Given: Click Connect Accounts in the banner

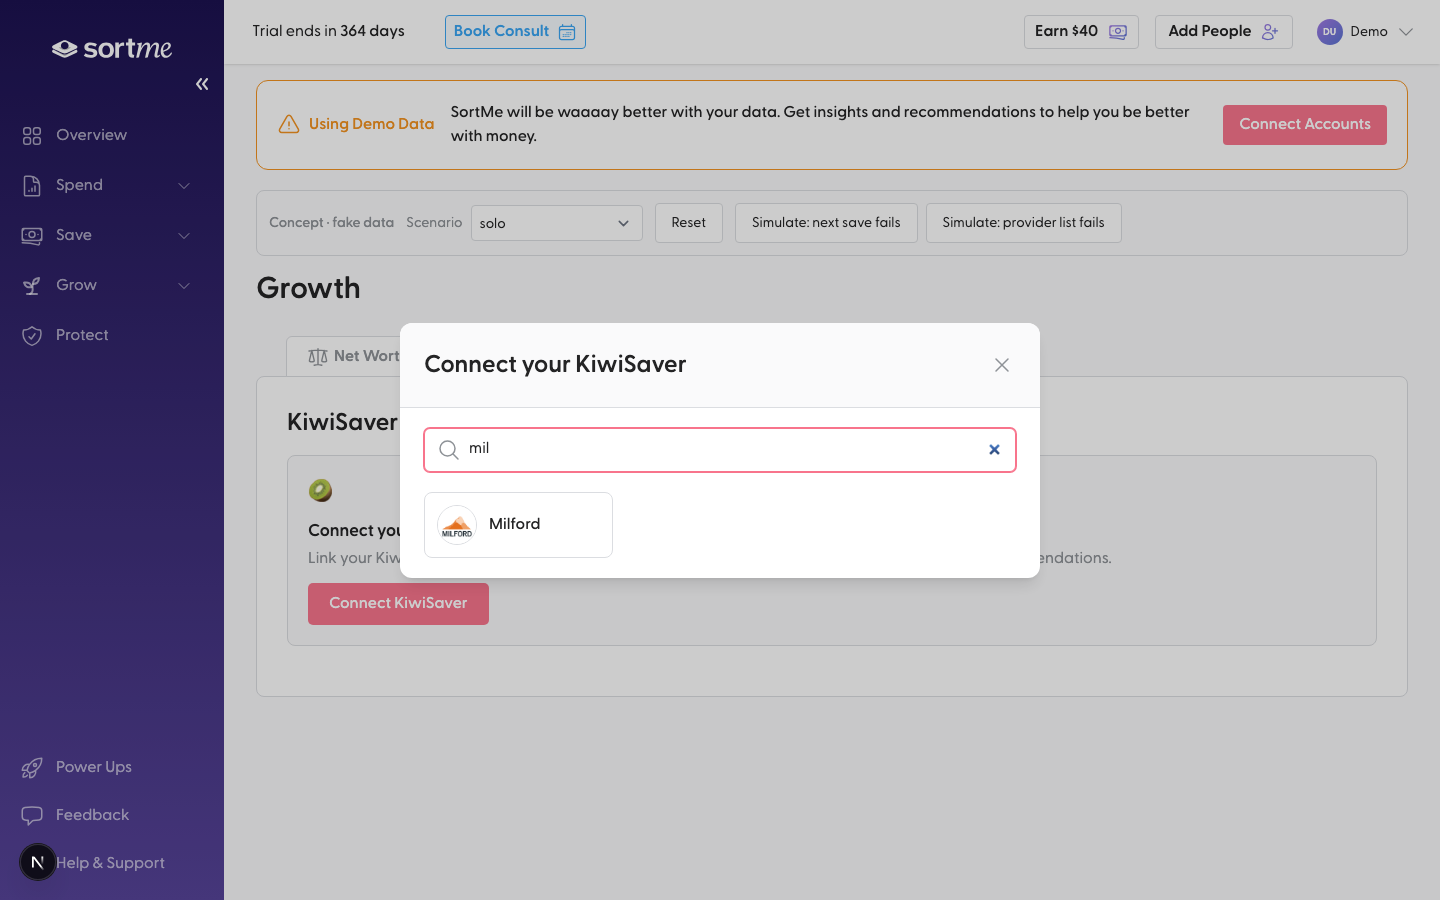Looking at the screenshot, I should tap(1305, 125).
